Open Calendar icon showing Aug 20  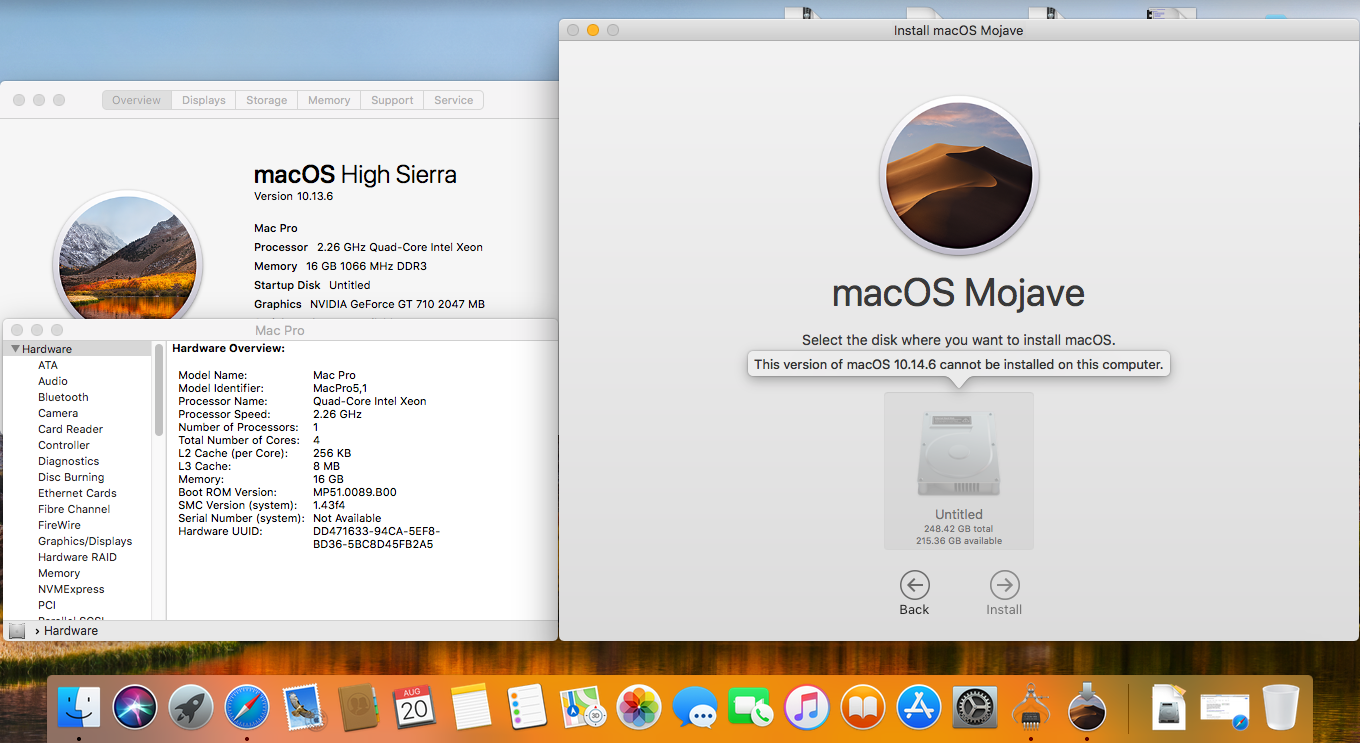click(414, 708)
